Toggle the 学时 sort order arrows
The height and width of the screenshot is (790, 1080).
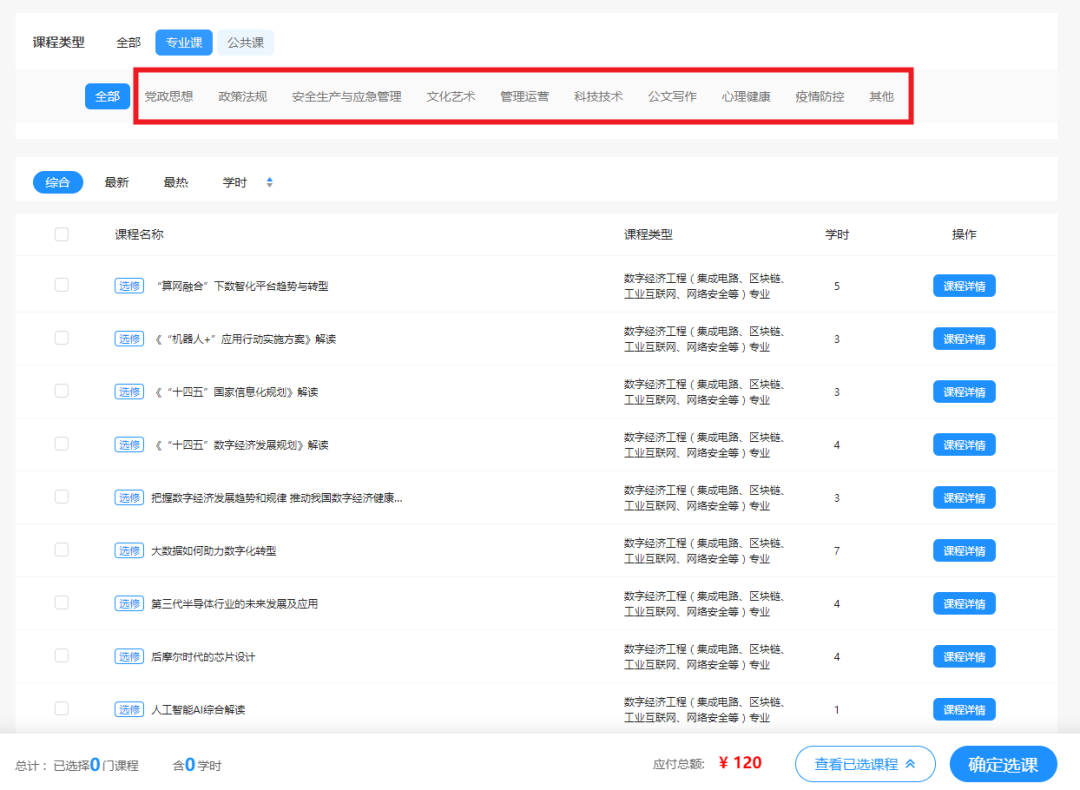[268, 182]
